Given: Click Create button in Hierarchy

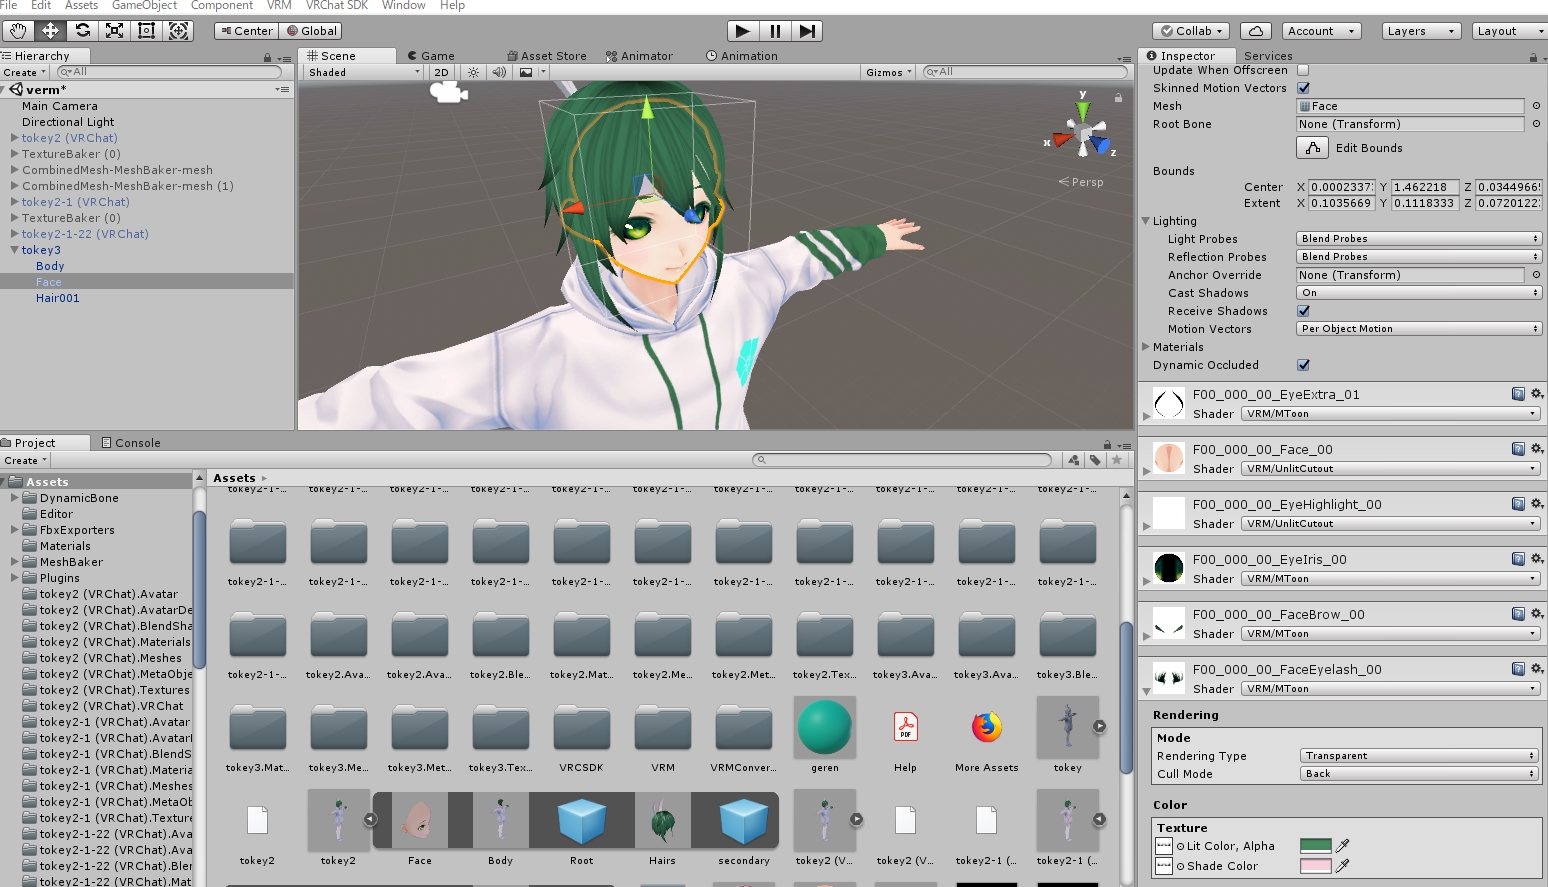Looking at the screenshot, I should pyautogui.click(x=23, y=72).
